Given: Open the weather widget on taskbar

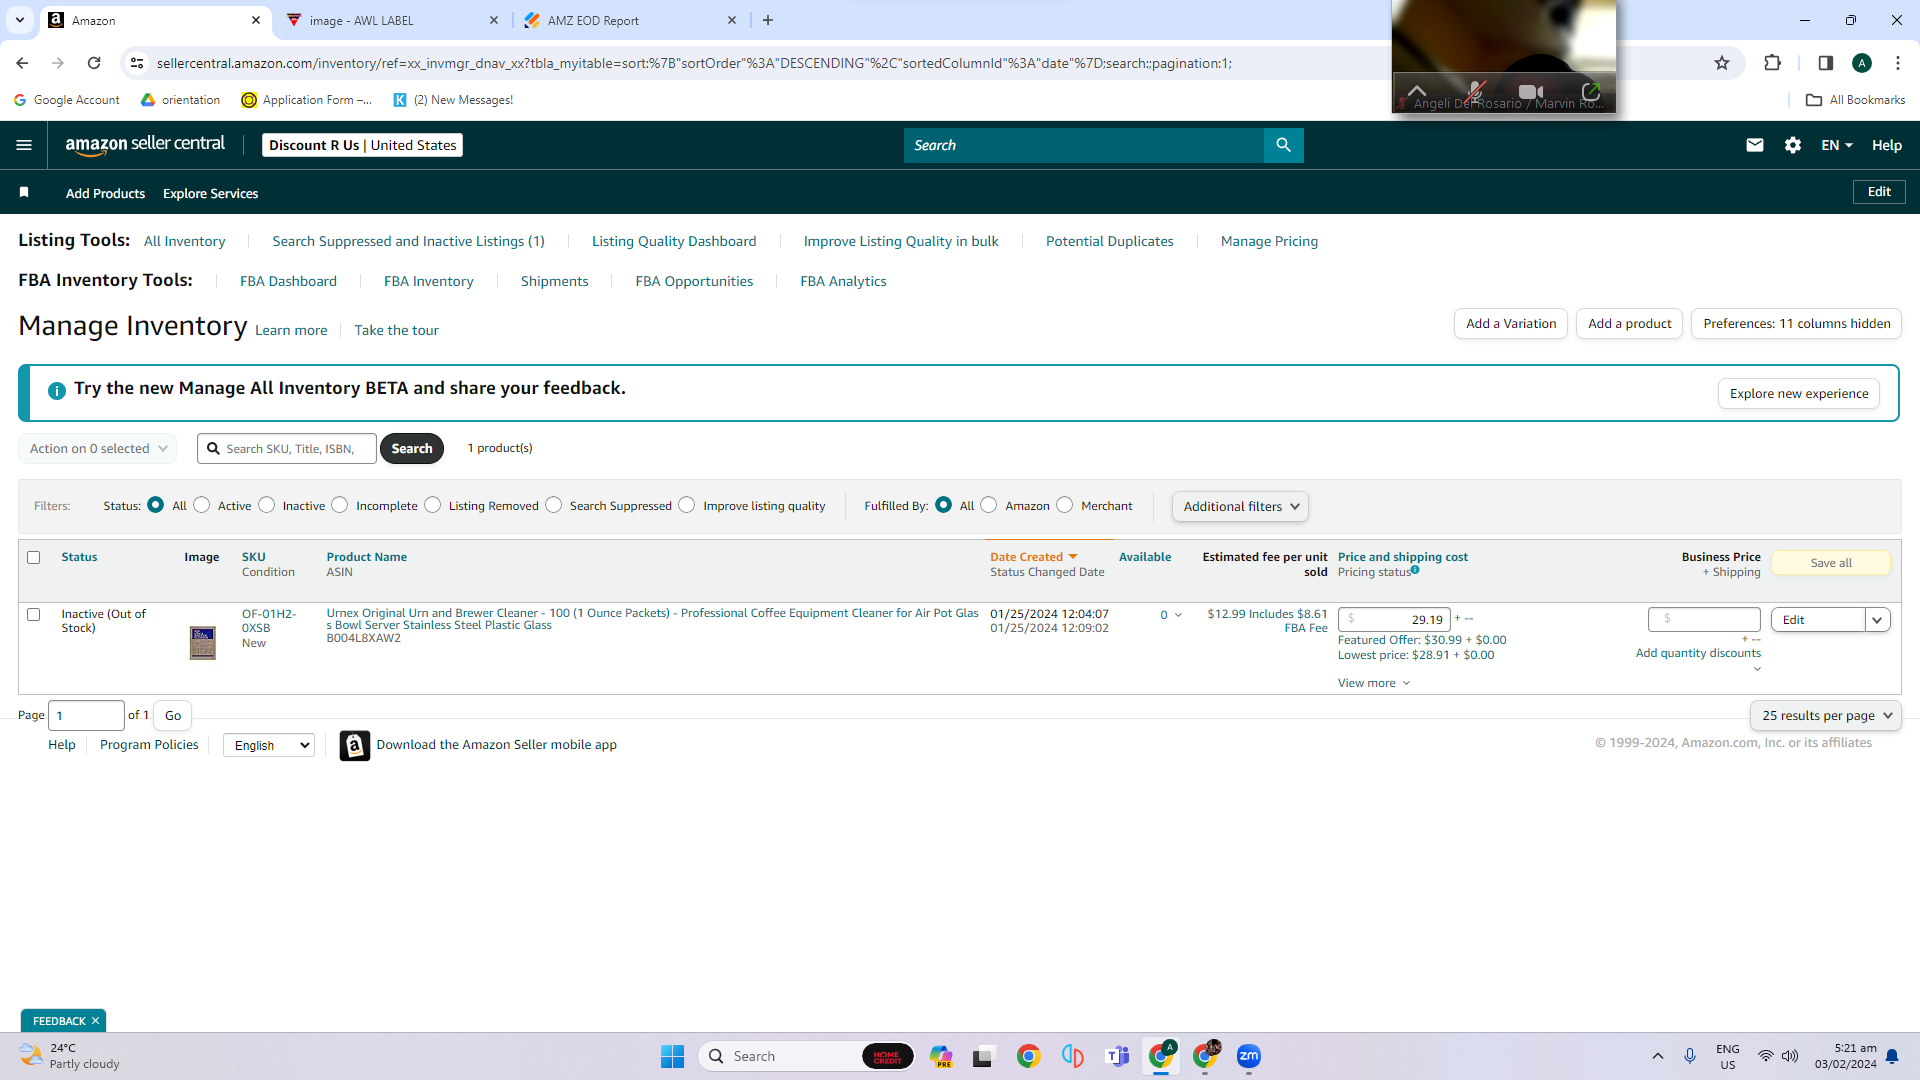Looking at the screenshot, I should (x=70, y=1056).
